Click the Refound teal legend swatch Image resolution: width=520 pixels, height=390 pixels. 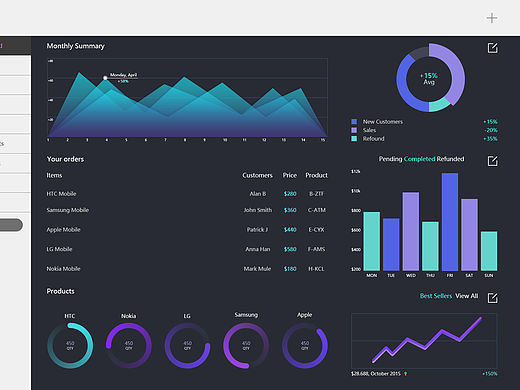[x=354, y=139]
